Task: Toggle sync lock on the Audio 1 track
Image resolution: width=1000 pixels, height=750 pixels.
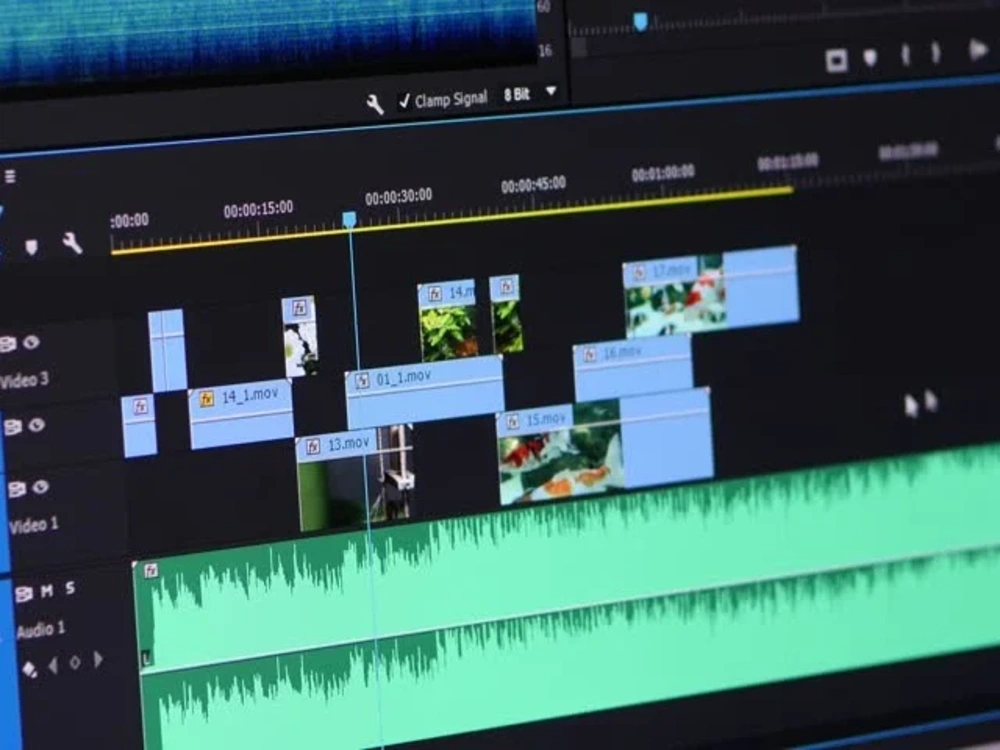Action: click(24, 594)
